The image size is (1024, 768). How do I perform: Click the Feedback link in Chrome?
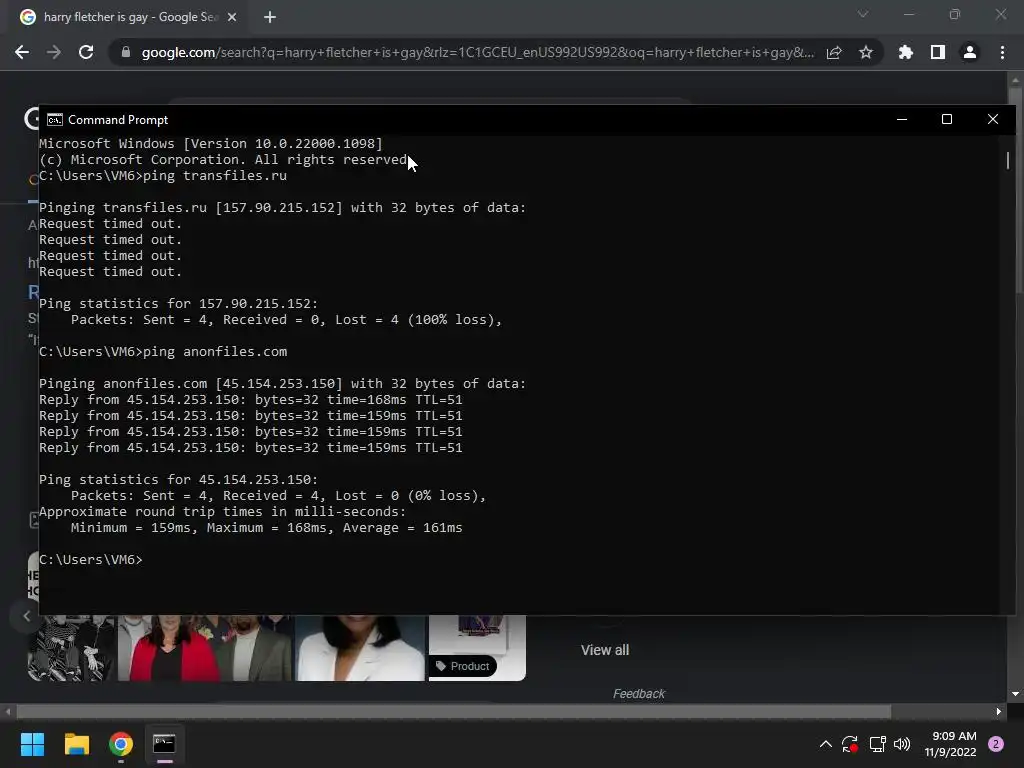[x=639, y=694]
